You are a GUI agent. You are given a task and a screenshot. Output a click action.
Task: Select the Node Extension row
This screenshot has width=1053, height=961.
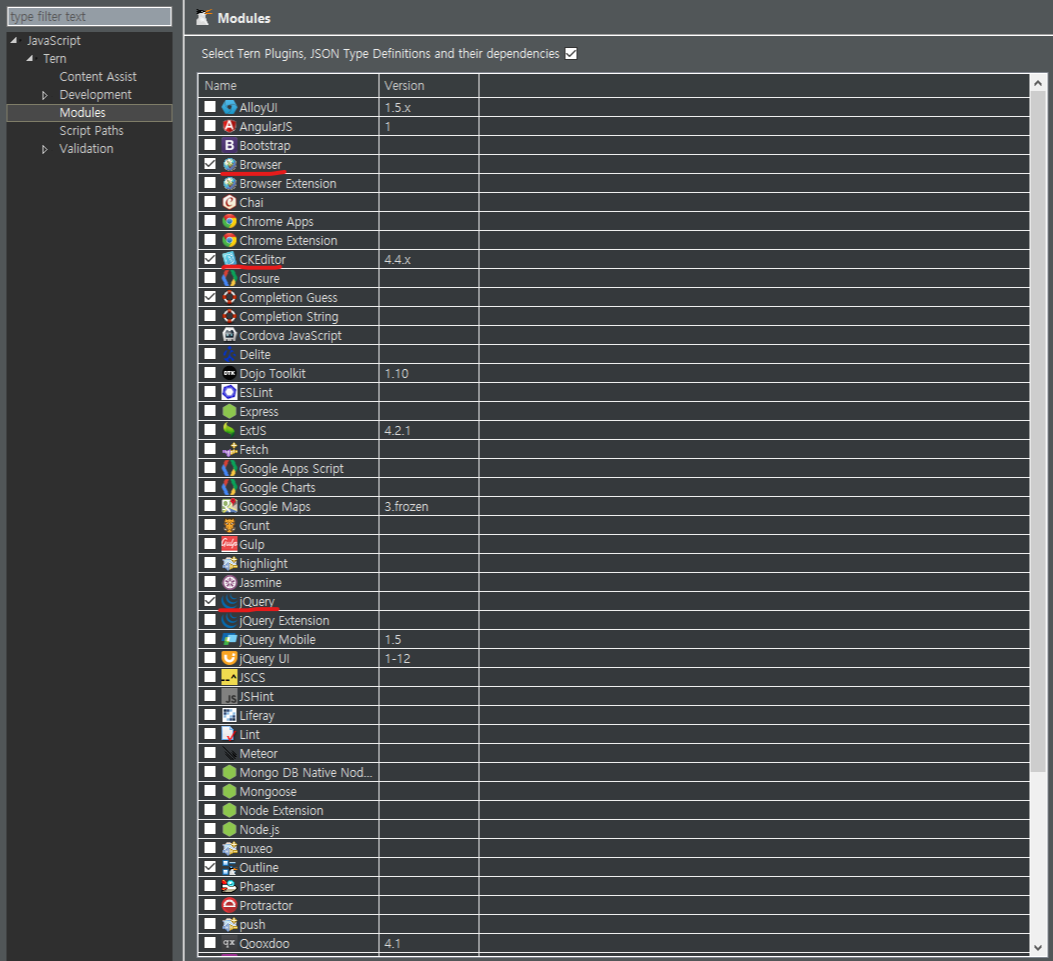tap(613, 810)
